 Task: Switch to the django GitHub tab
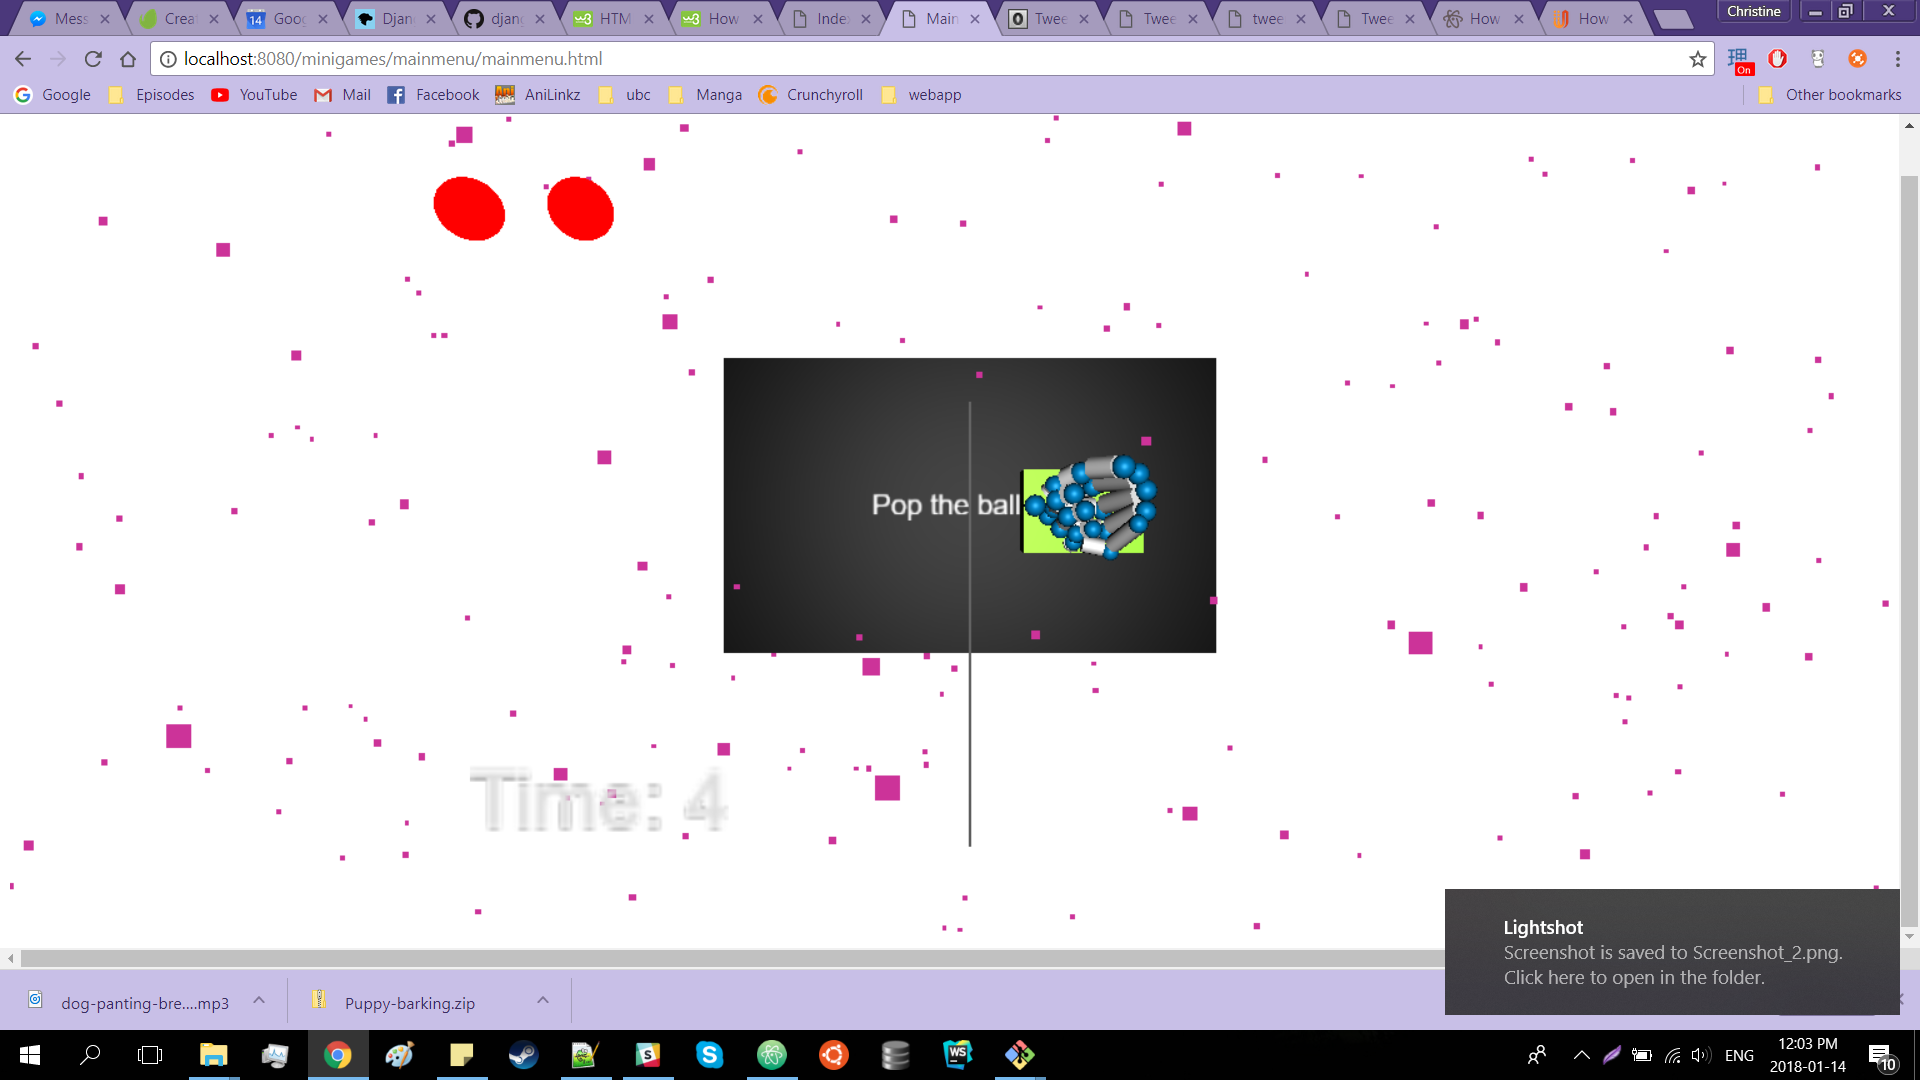pos(504,19)
